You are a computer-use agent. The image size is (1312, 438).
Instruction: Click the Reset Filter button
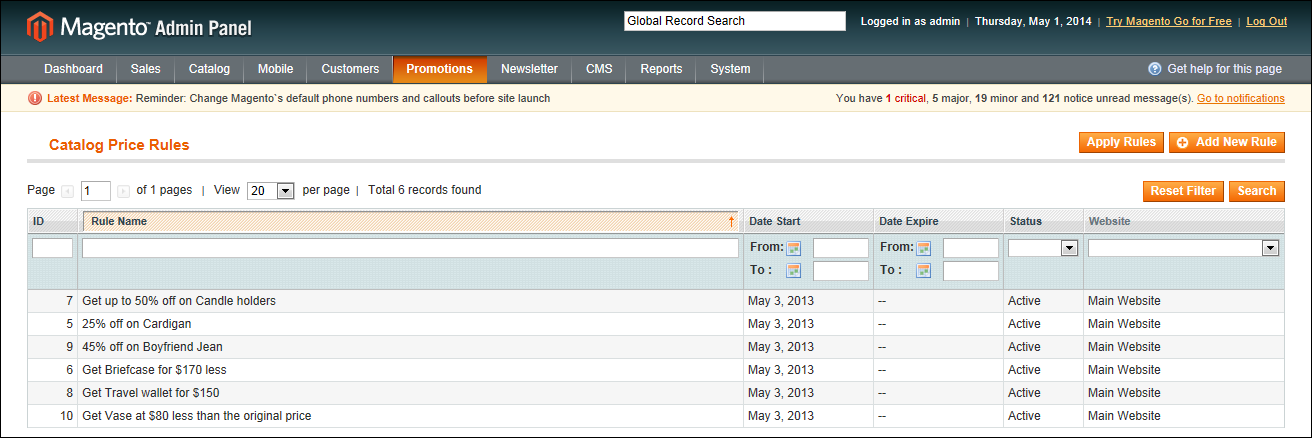click(x=1183, y=191)
